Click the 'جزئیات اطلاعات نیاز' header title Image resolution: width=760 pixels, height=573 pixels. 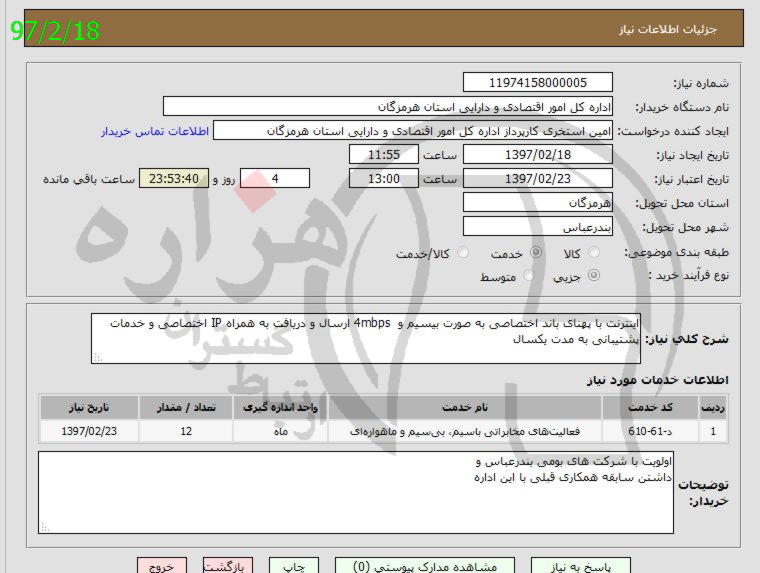tap(667, 30)
